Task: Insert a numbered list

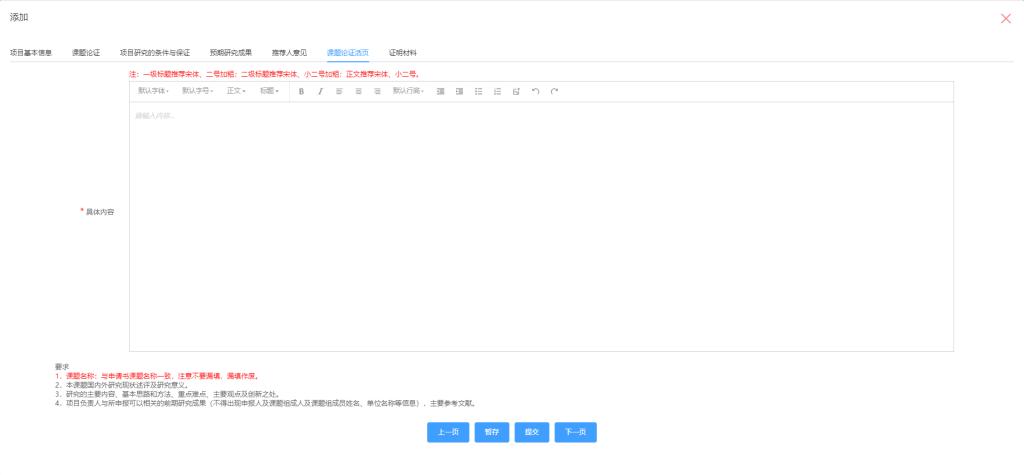Action: click(x=497, y=91)
